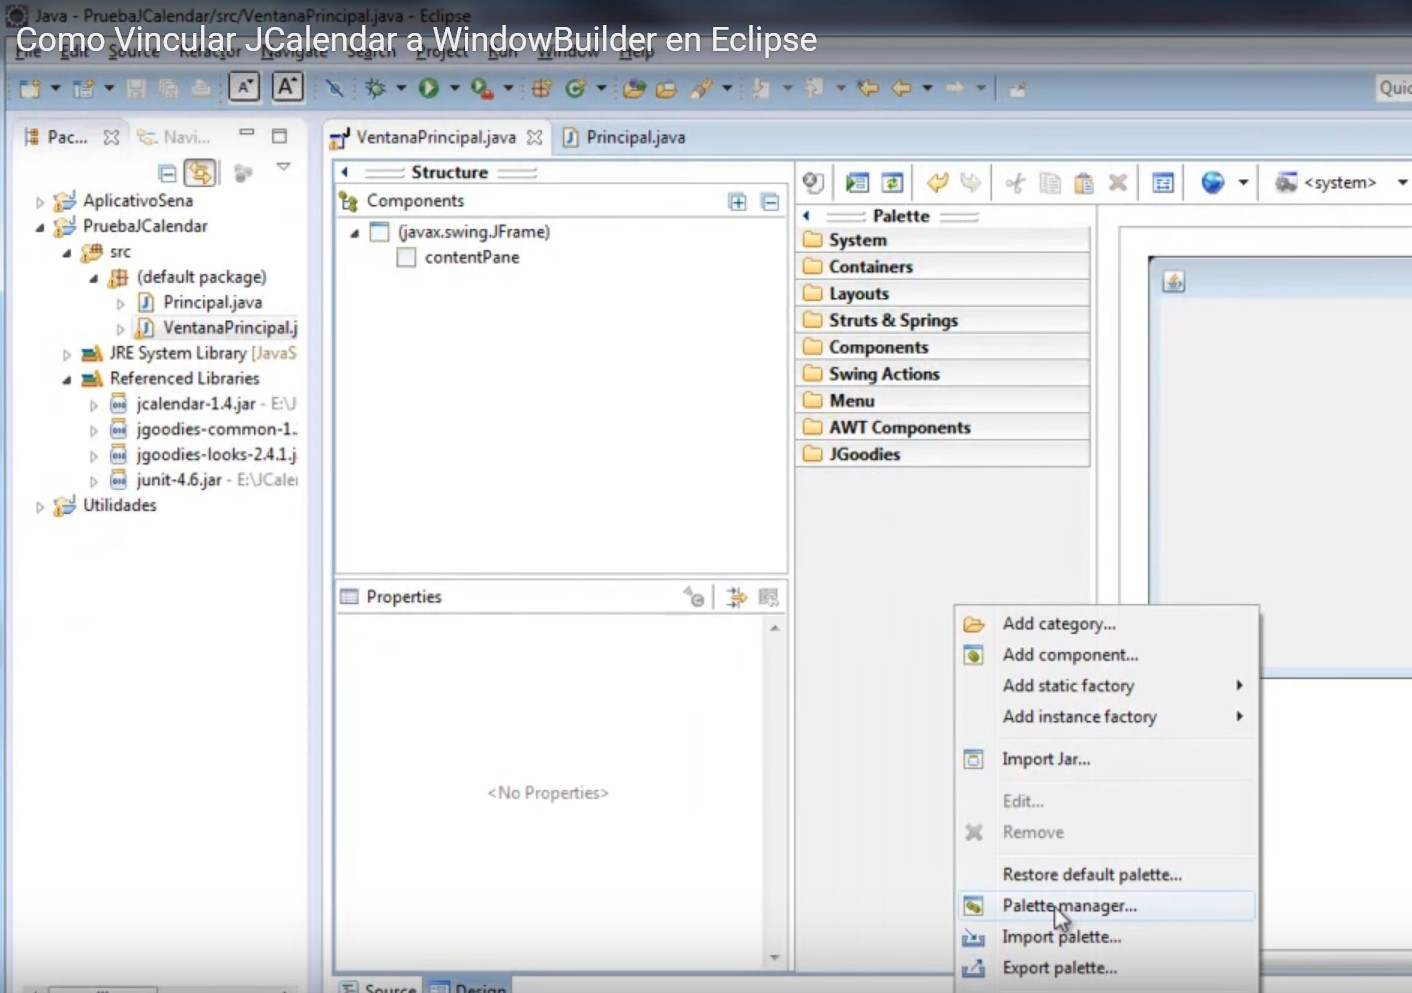Open the System palette category

[x=943, y=240]
